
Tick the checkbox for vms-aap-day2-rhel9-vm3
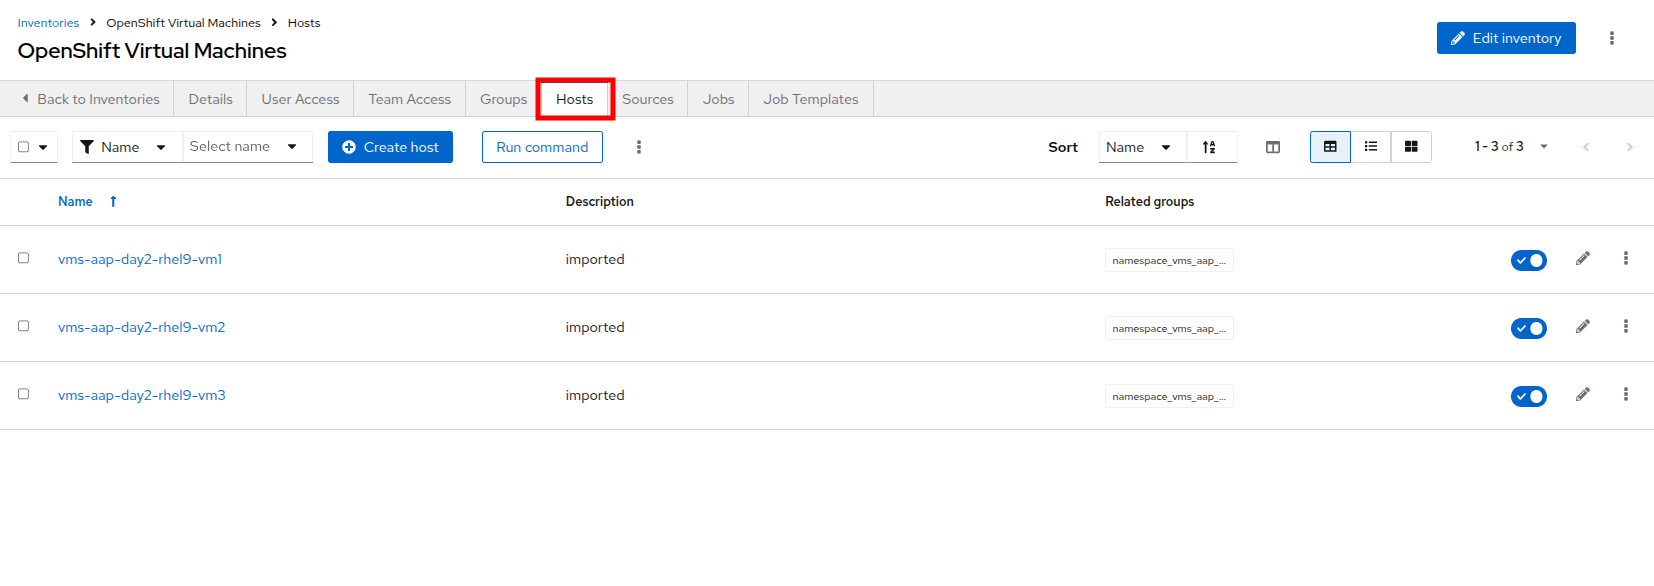[x=24, y=394]
